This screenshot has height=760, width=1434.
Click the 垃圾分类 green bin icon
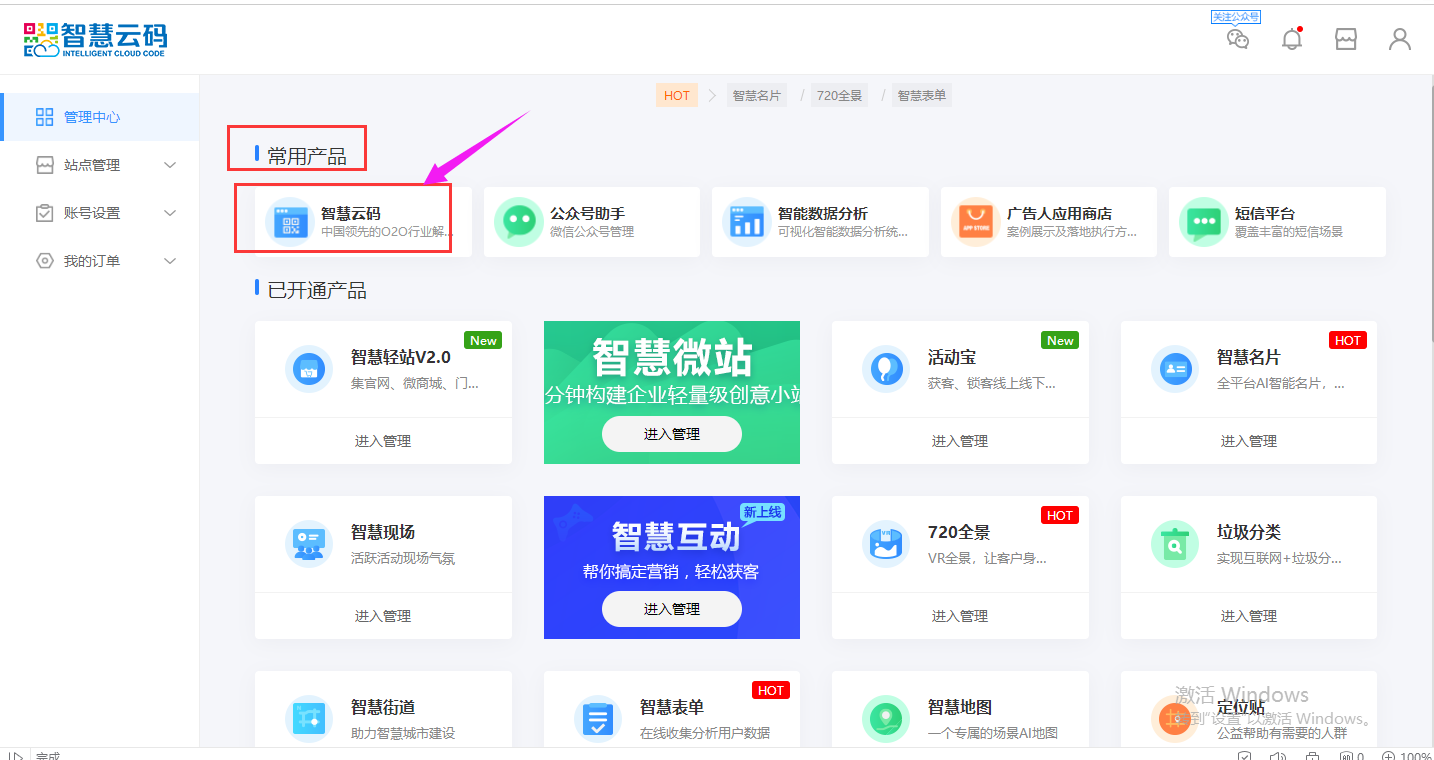[1175, 545]
